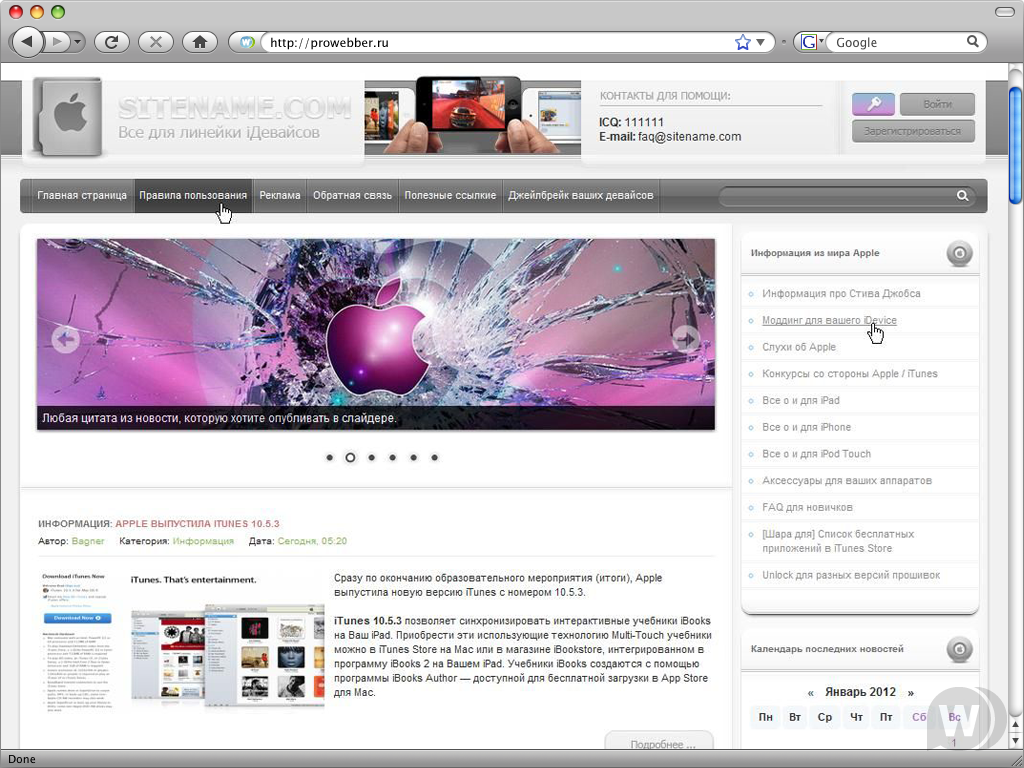Open Unlock для разных версий прошивок link

[851, 575]
